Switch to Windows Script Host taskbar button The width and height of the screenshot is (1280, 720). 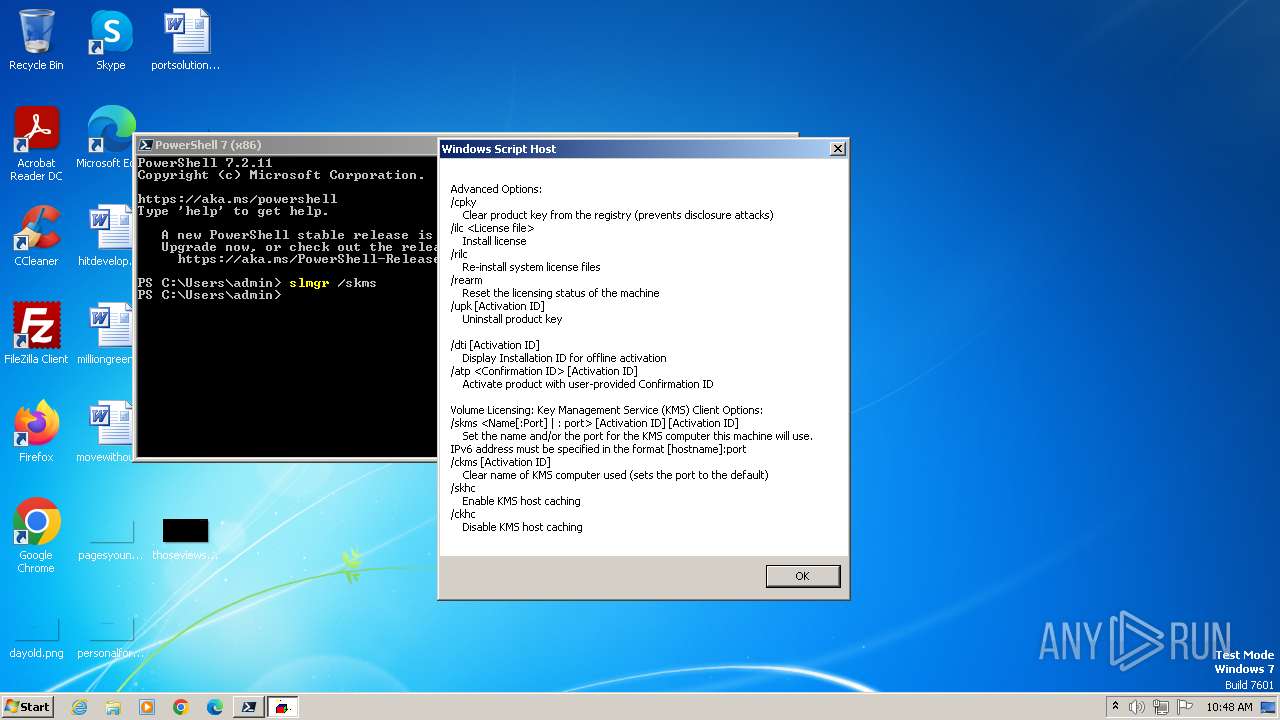point(283,707)
